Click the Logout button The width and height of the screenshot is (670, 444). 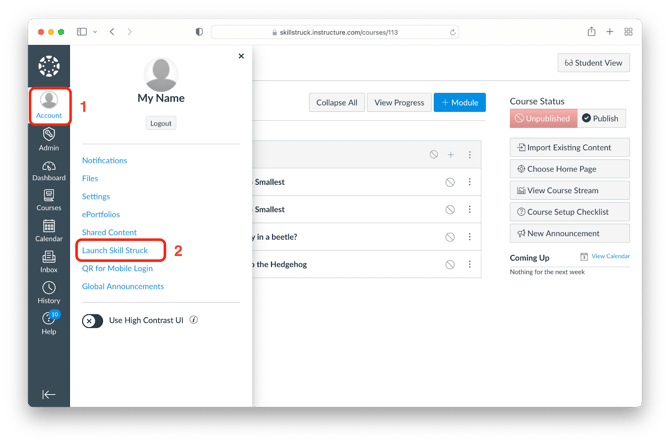point(160,123)
